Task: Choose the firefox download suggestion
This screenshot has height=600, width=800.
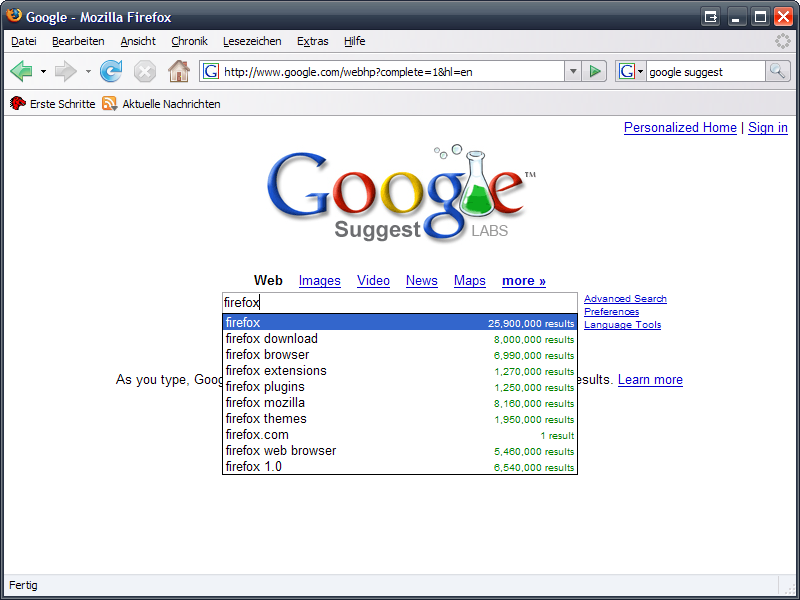Action: (400, 339)
